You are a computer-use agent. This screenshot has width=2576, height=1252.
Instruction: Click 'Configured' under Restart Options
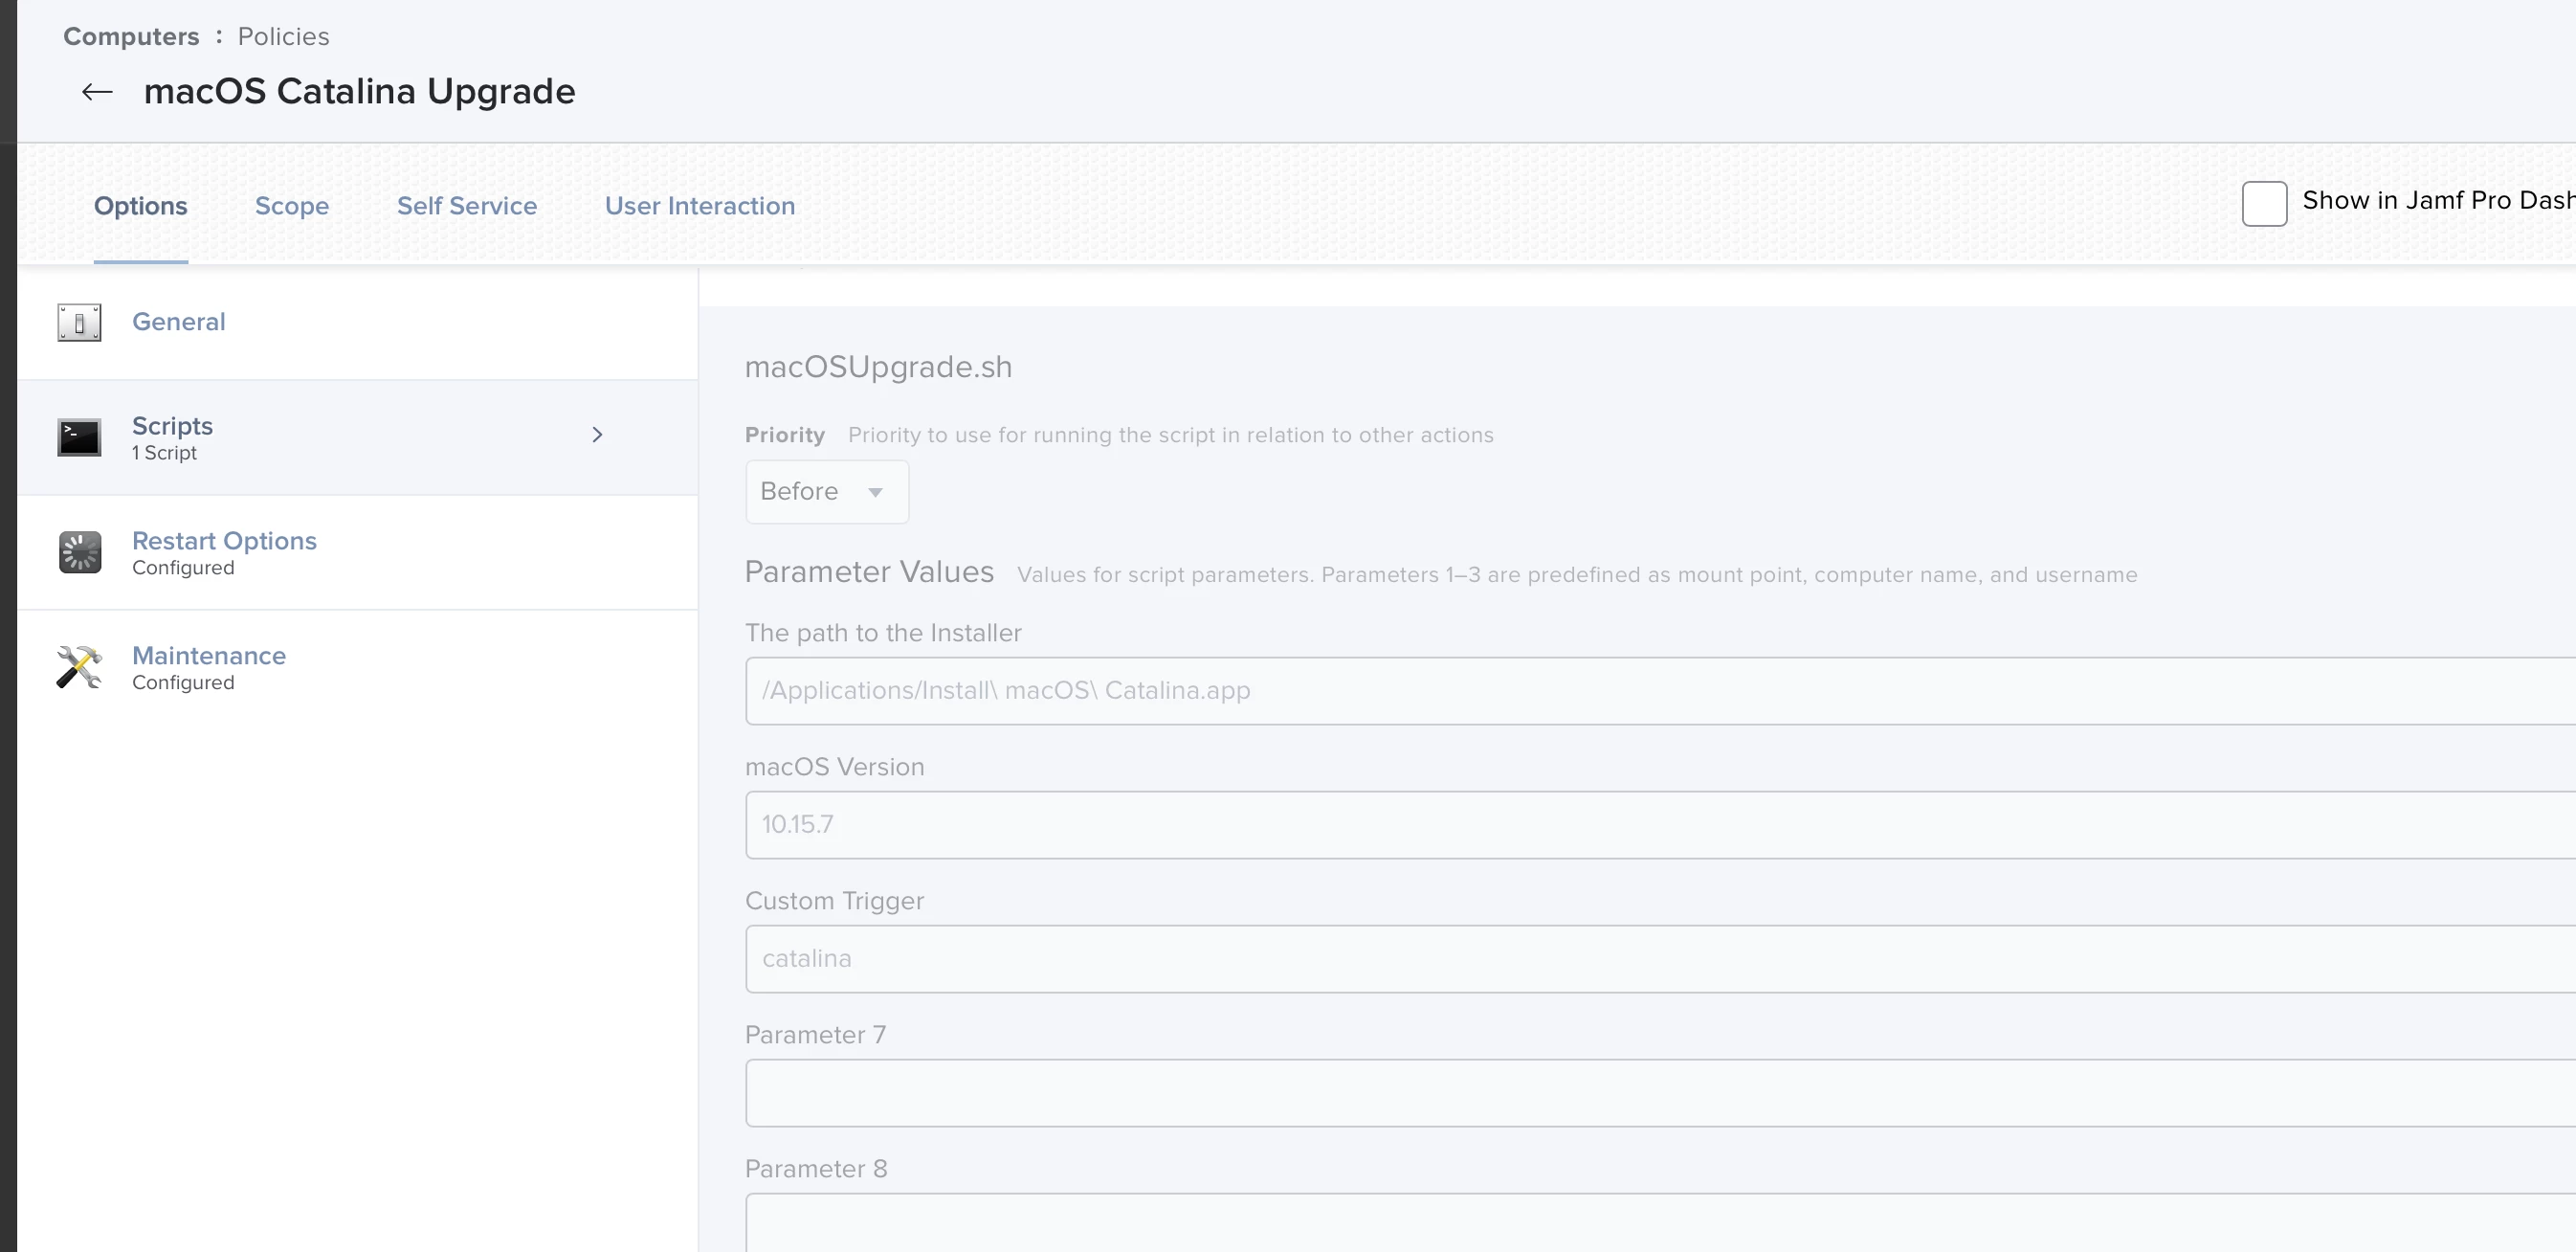click(183, 567)
